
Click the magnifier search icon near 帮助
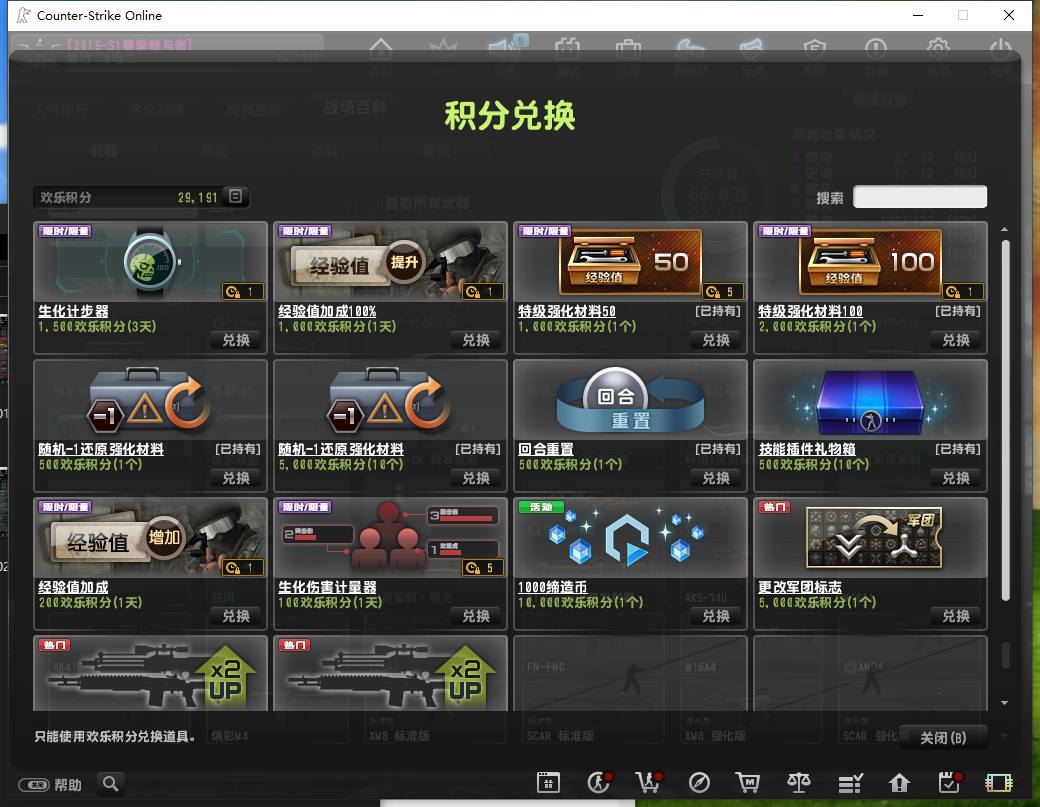pyautogui.click(x=111, y=784)
